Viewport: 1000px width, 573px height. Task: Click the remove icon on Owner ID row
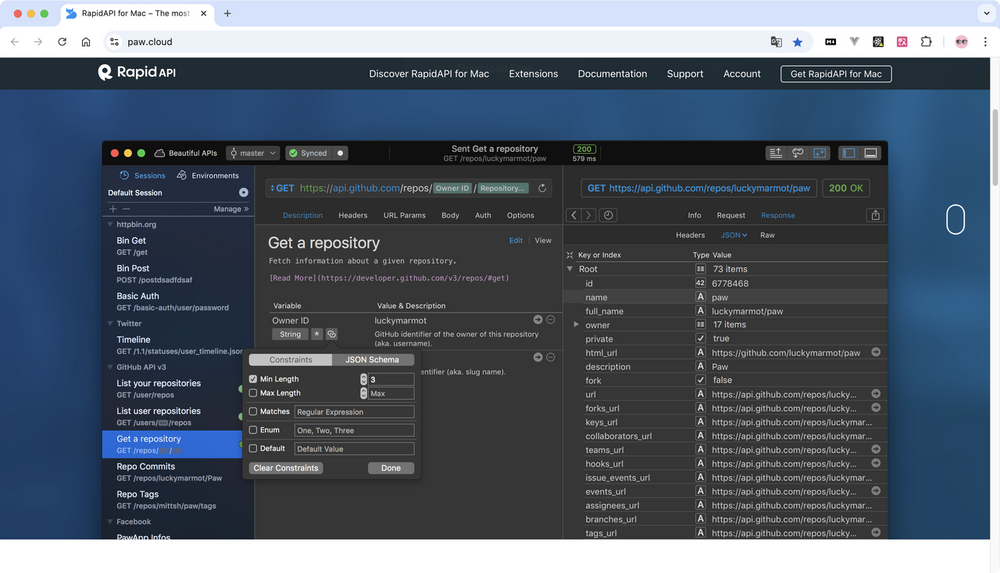(551, 320)
